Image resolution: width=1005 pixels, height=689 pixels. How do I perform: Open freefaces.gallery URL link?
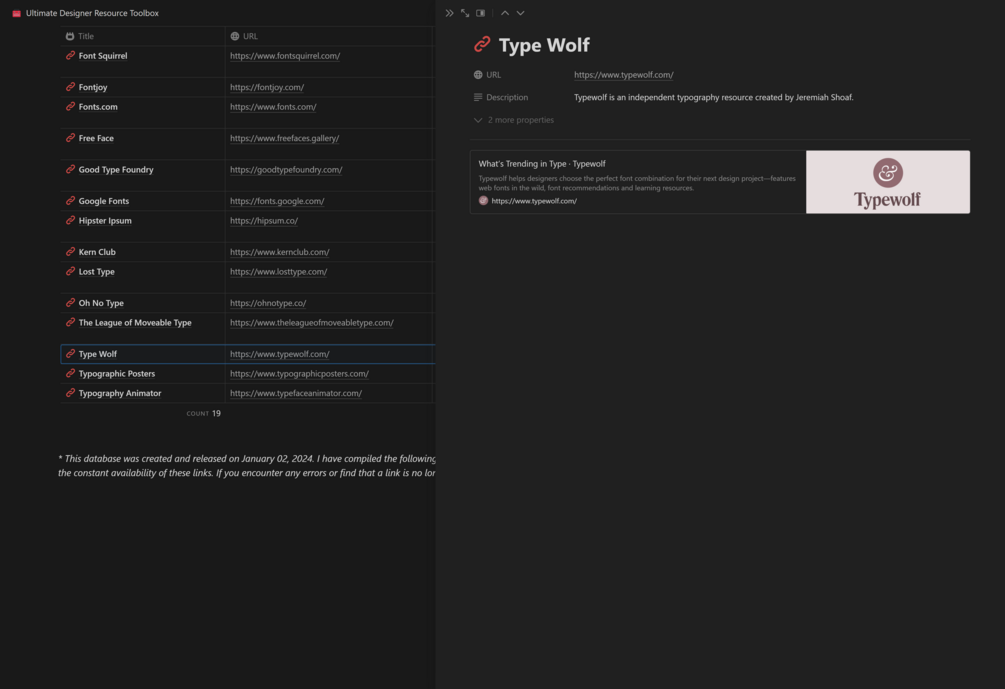click(284, 138)
